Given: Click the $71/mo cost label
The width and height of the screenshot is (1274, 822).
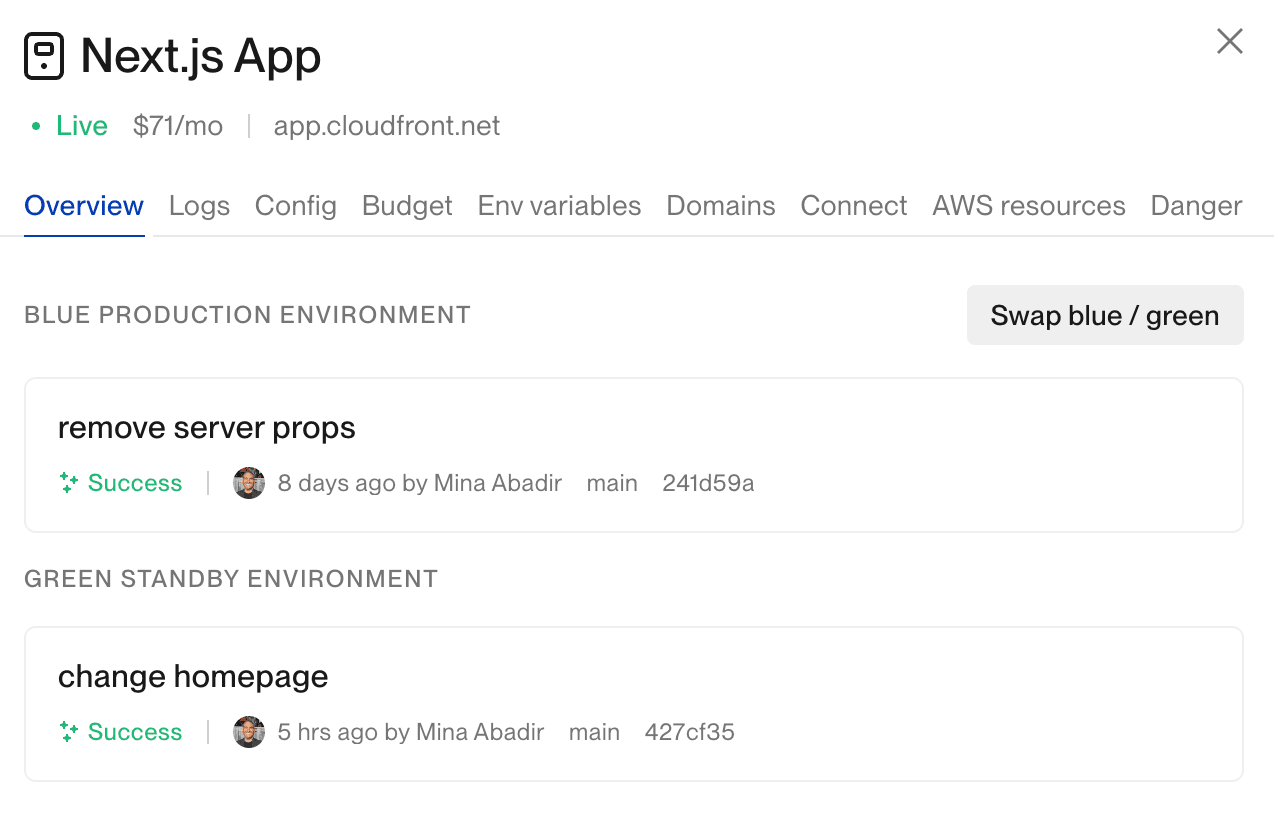Looking at the screenshot, I should coord(177,125).
